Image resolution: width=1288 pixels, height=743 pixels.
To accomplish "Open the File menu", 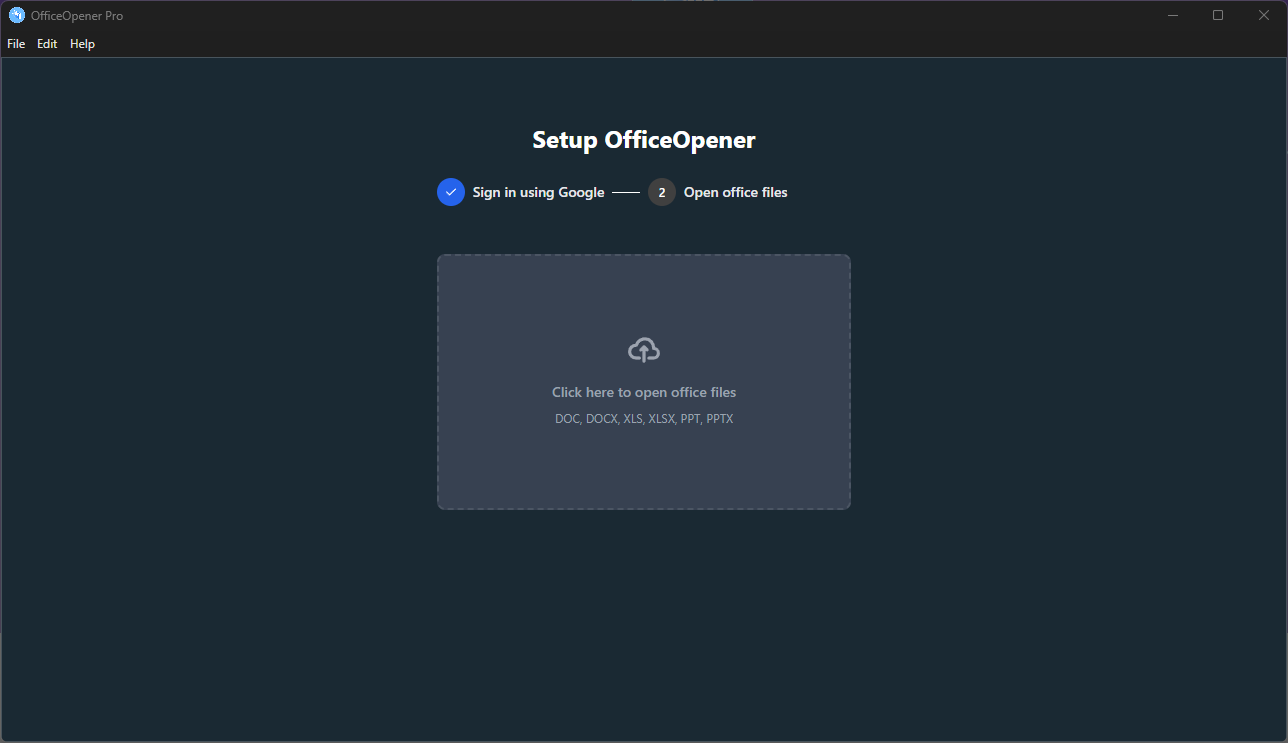I will 16,44.
